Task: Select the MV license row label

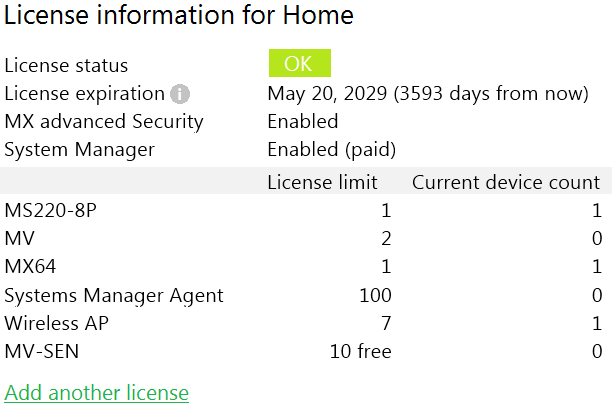Action: [20, 239]
